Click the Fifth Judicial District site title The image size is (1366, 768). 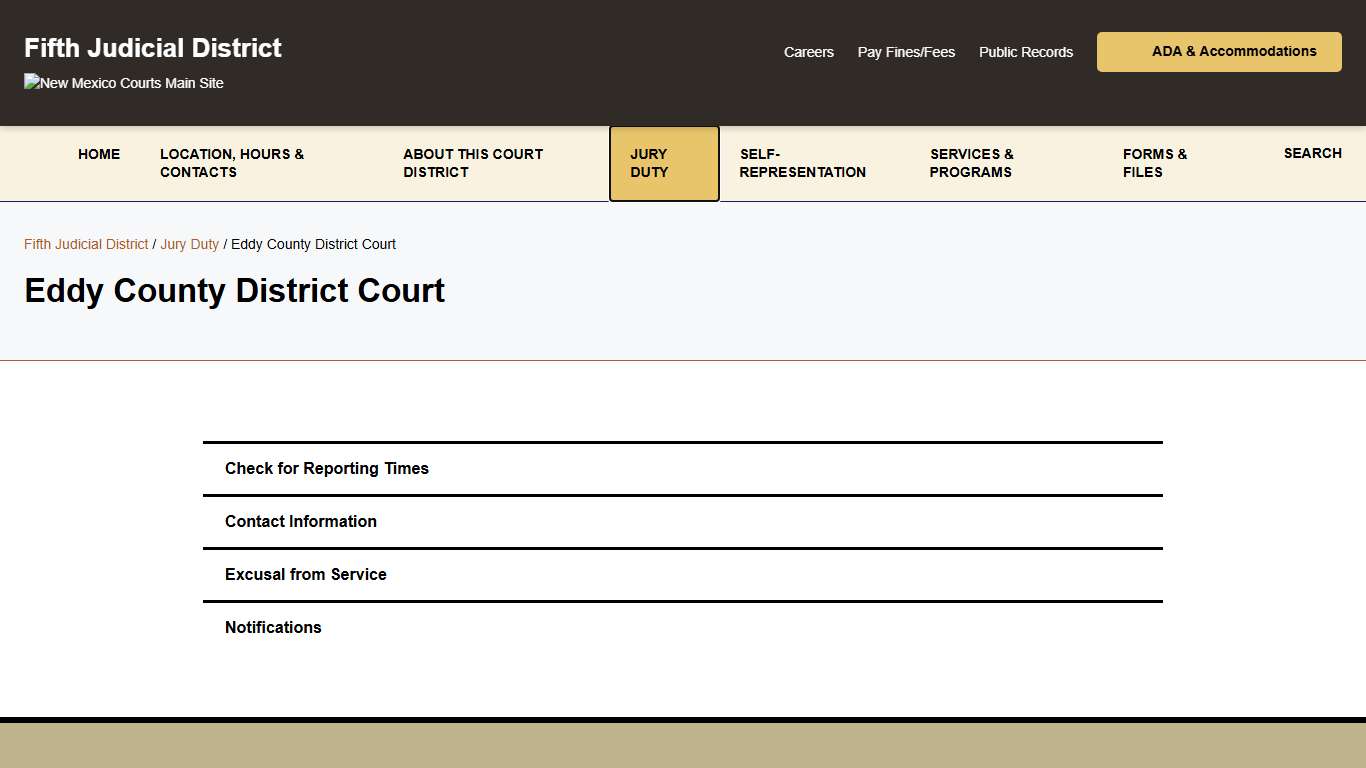point(152,47)
